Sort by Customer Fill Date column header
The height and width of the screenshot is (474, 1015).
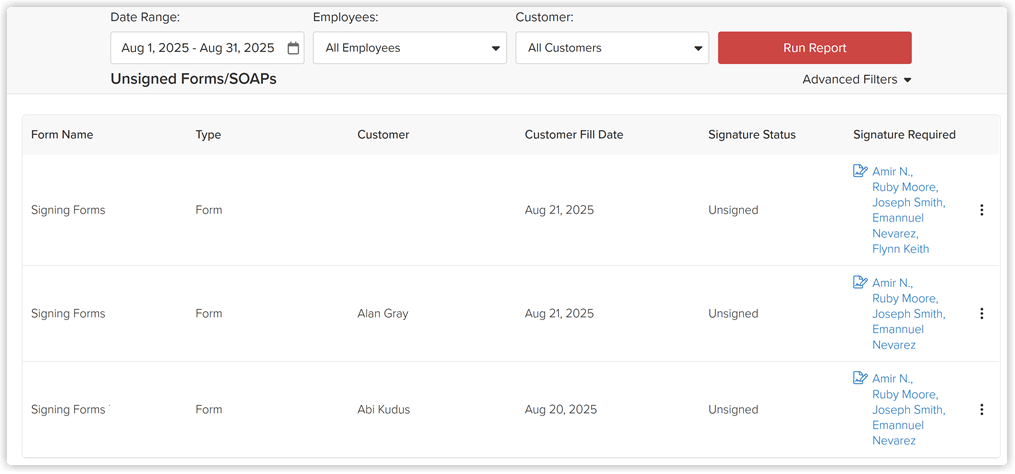click(574, 135)
